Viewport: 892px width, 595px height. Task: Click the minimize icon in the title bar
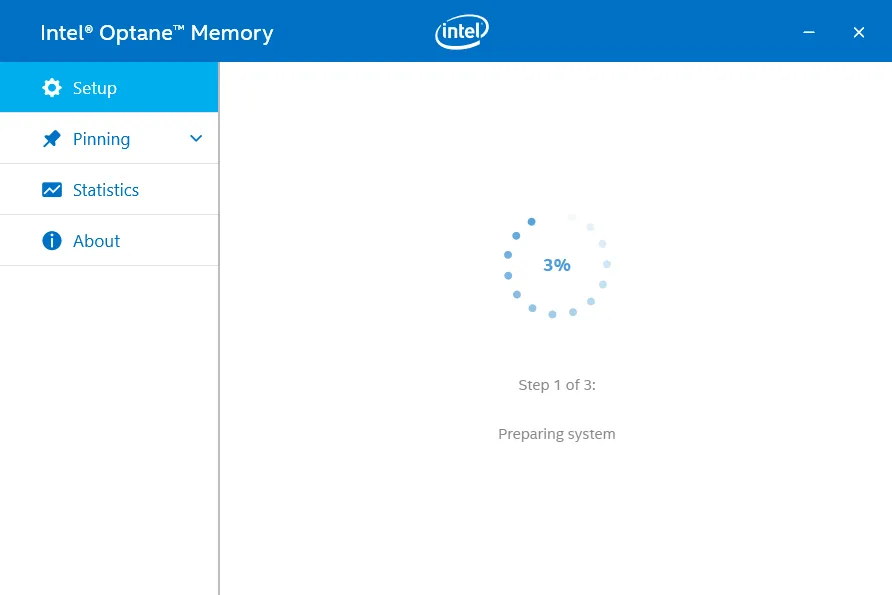(x=808, y=32)
